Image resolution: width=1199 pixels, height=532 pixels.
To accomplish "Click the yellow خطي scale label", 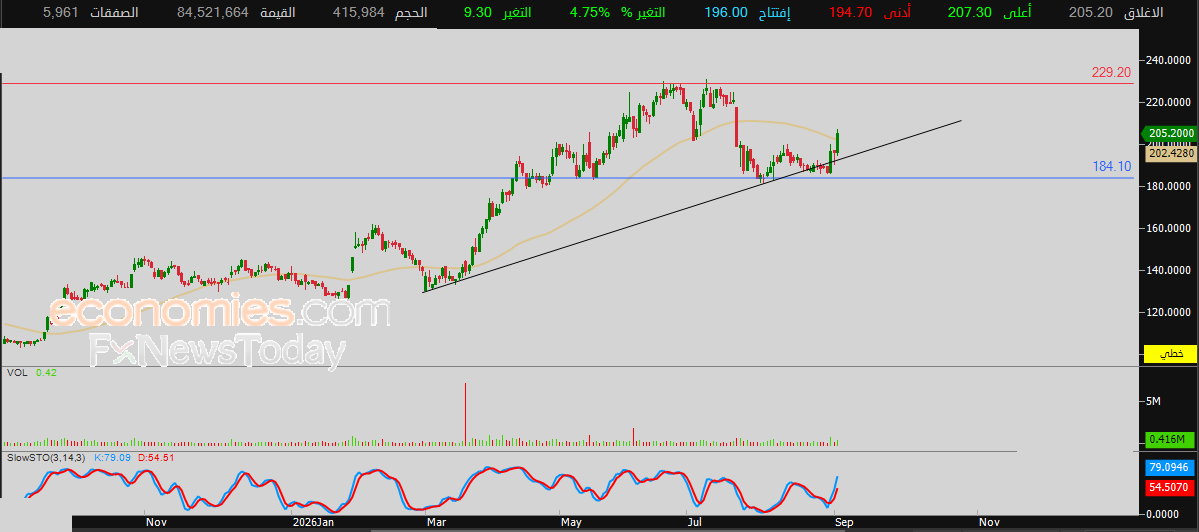I will coord(1169,353).
